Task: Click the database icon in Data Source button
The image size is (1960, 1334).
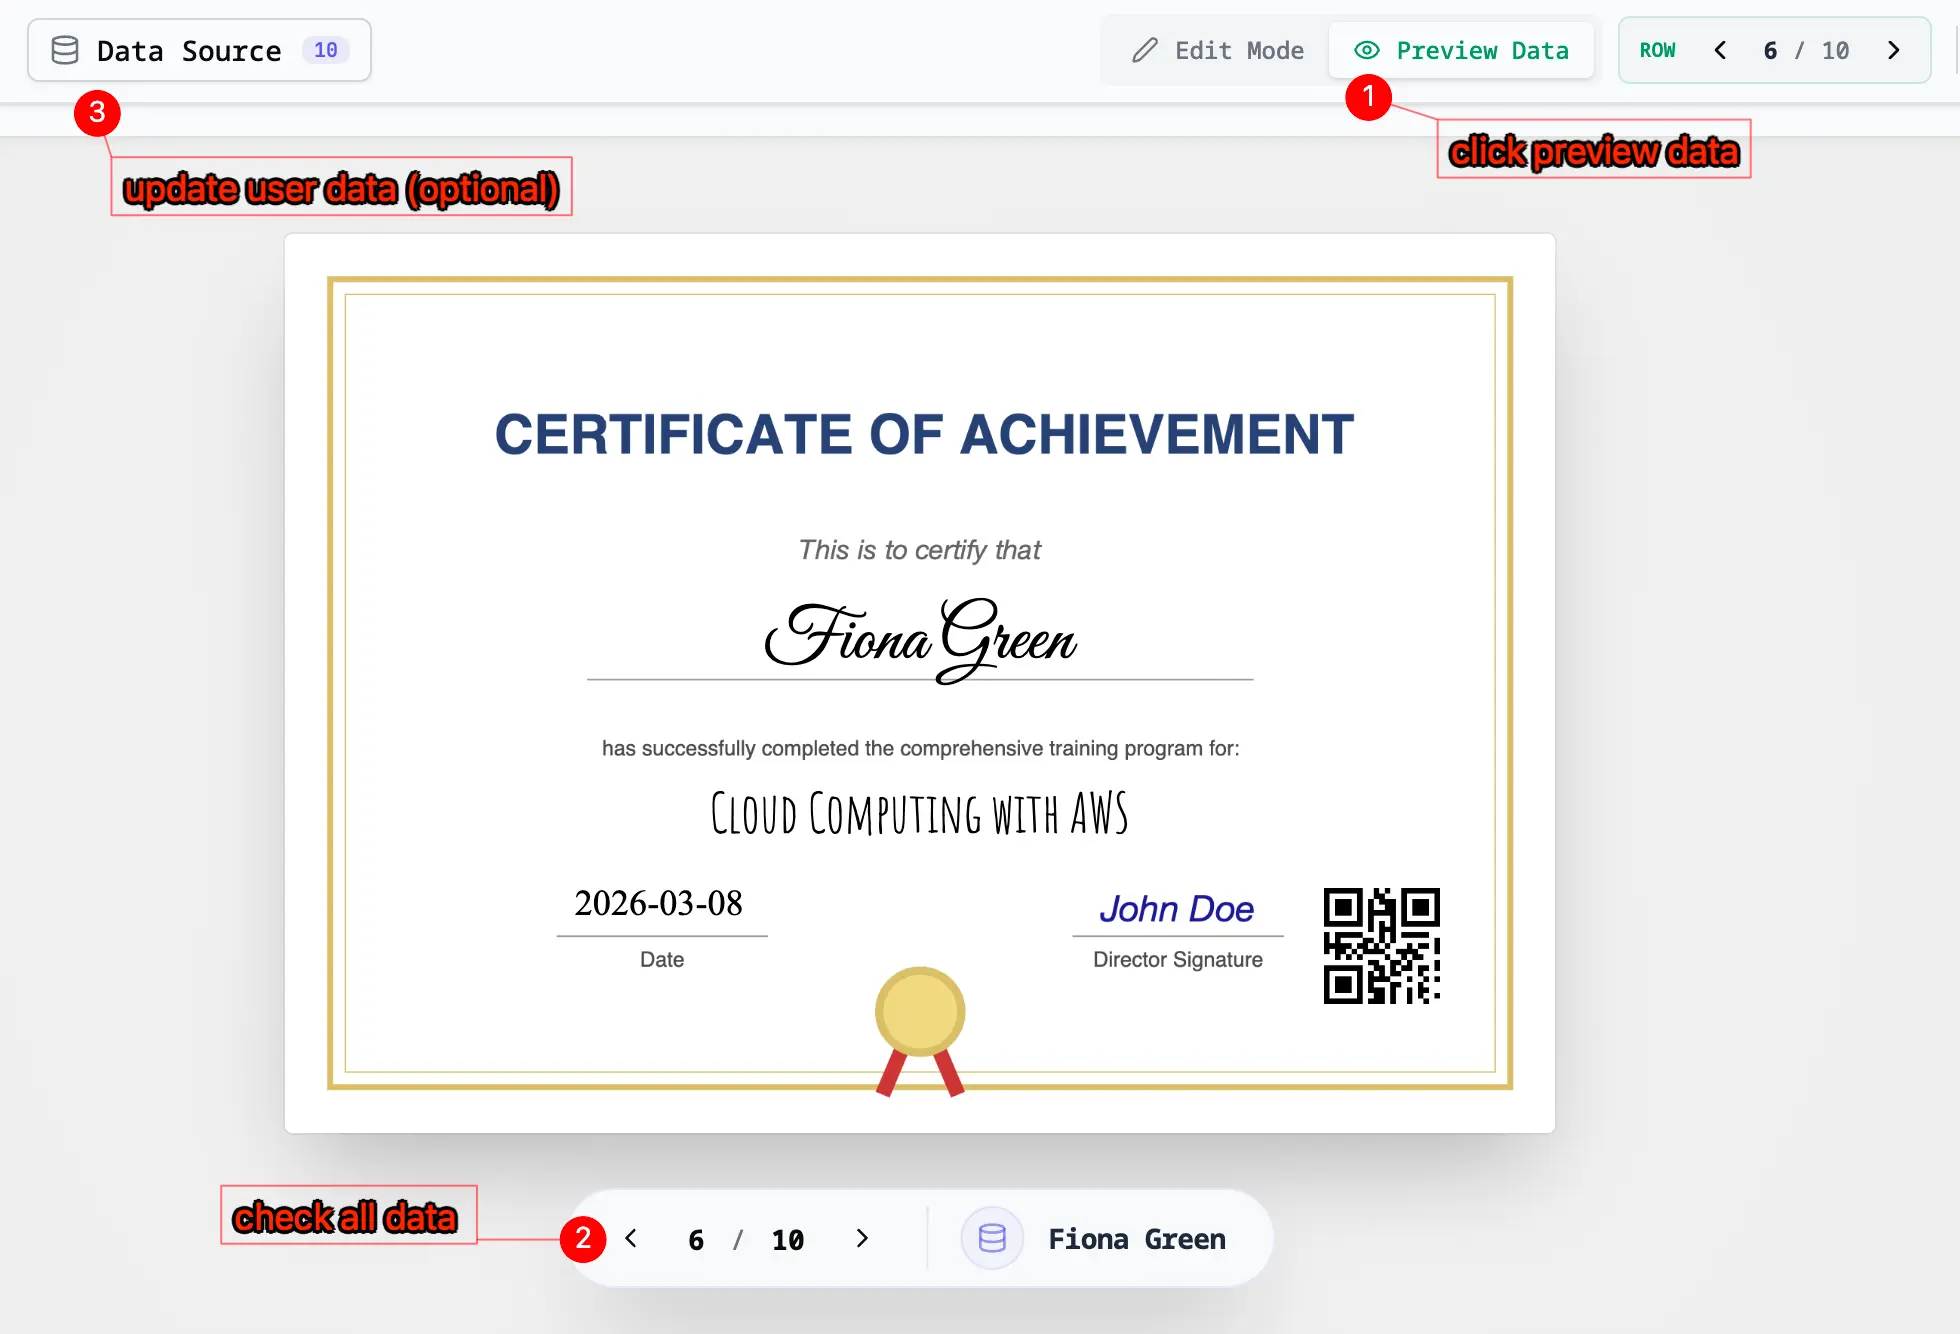Action: tap(65, 50)
